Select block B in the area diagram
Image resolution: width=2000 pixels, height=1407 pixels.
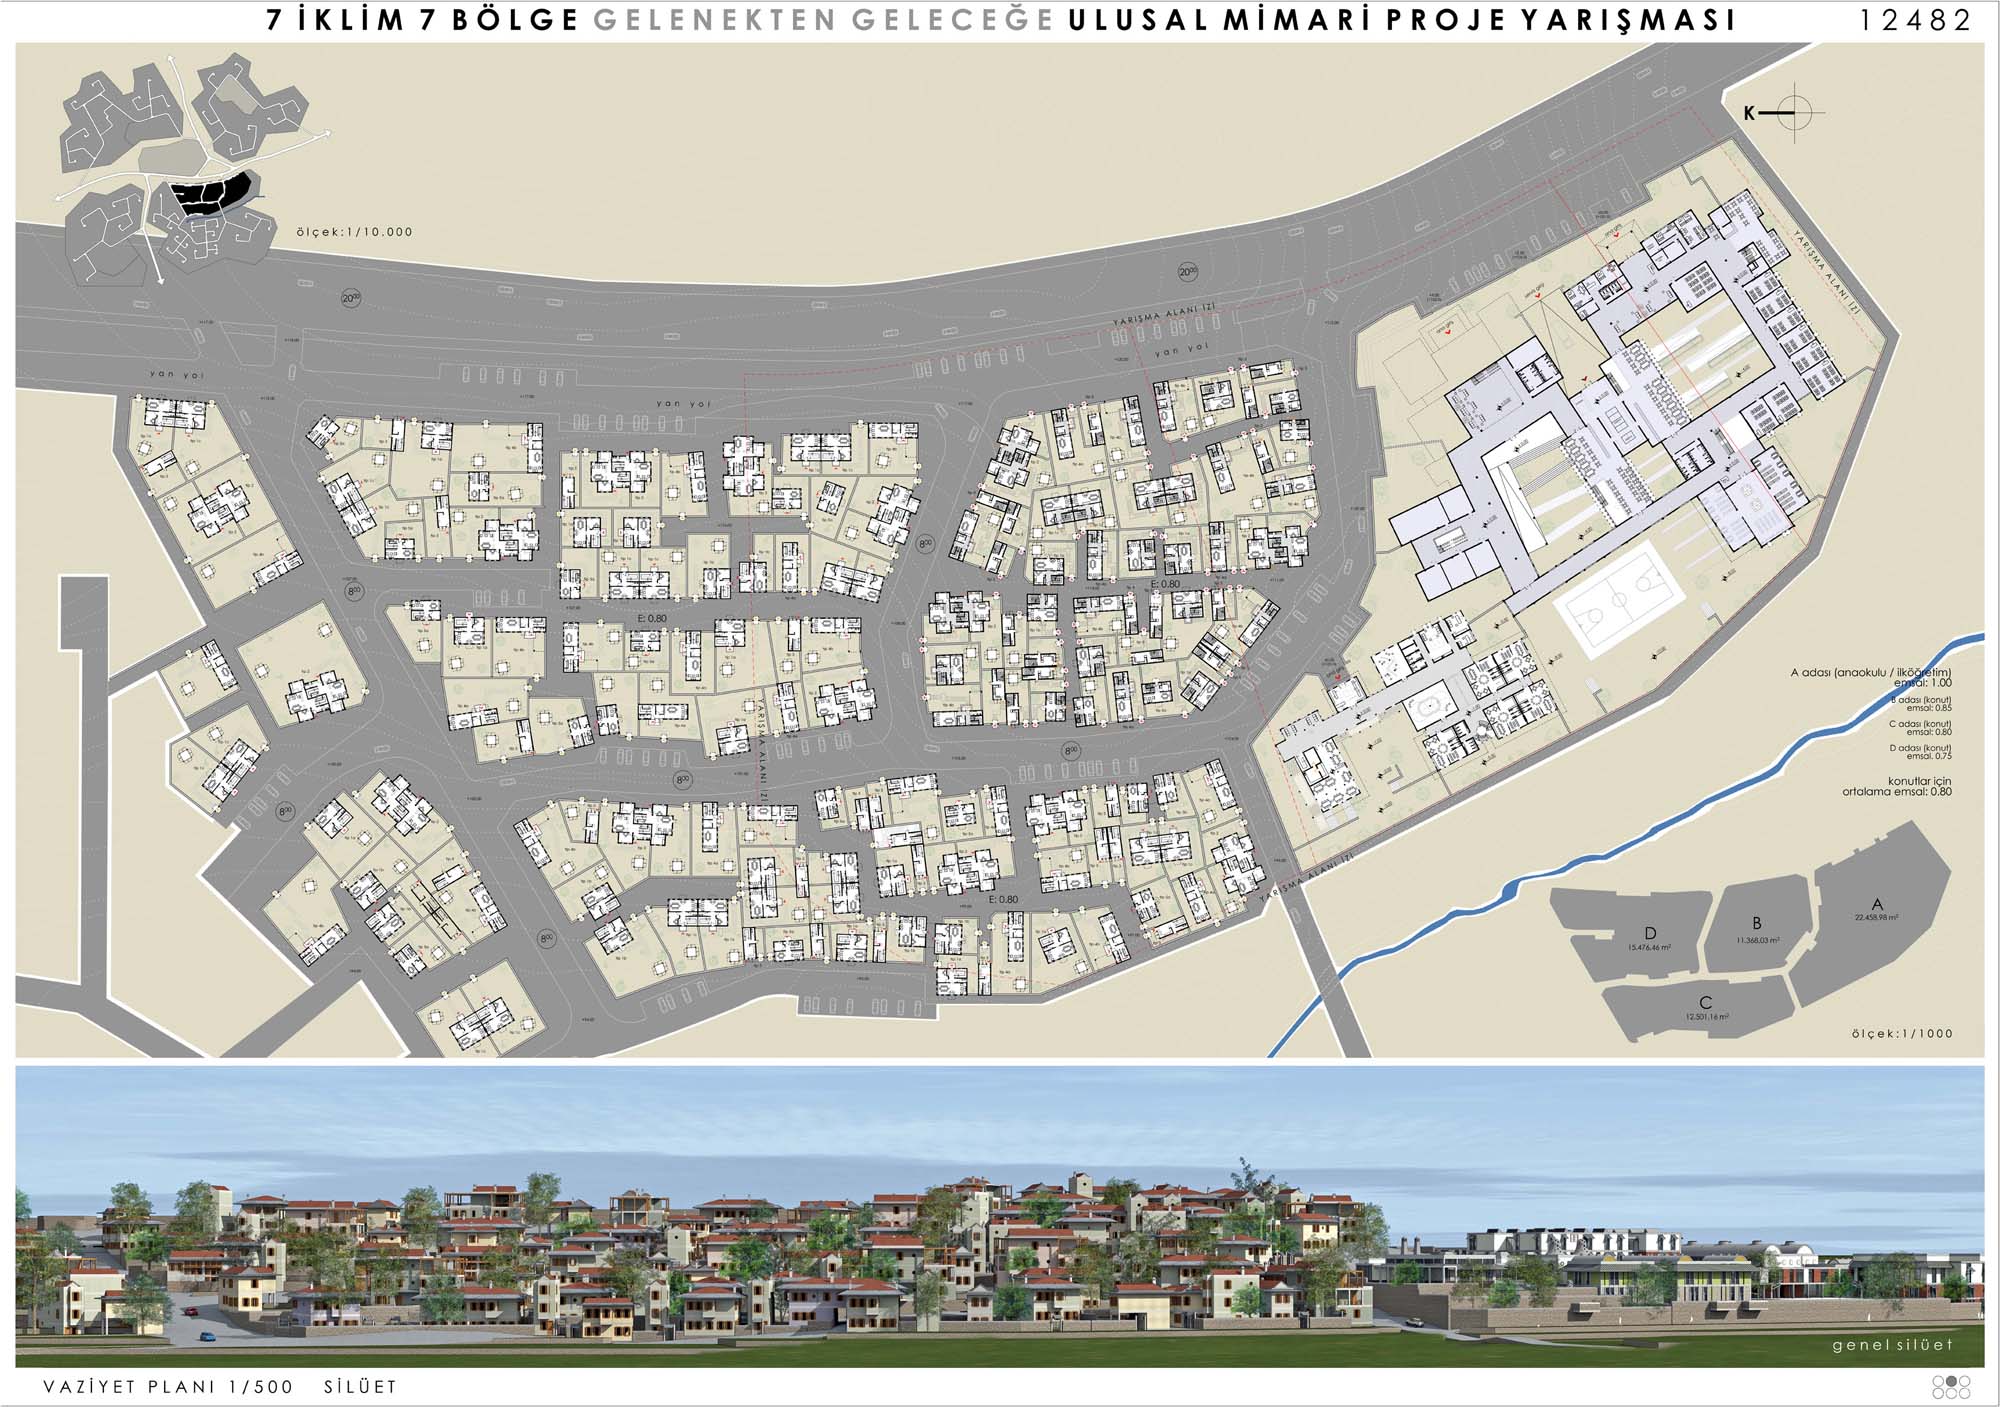coord(1756,927)
